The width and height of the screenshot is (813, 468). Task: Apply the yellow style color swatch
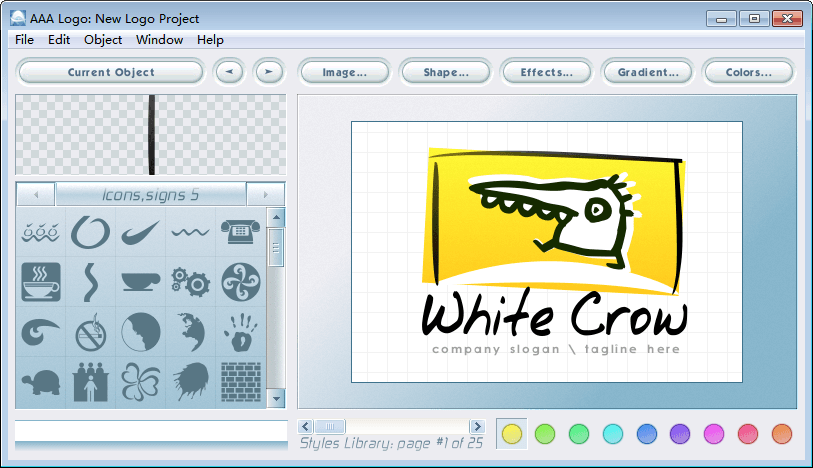pyautogui.click(x=511, y=433)
